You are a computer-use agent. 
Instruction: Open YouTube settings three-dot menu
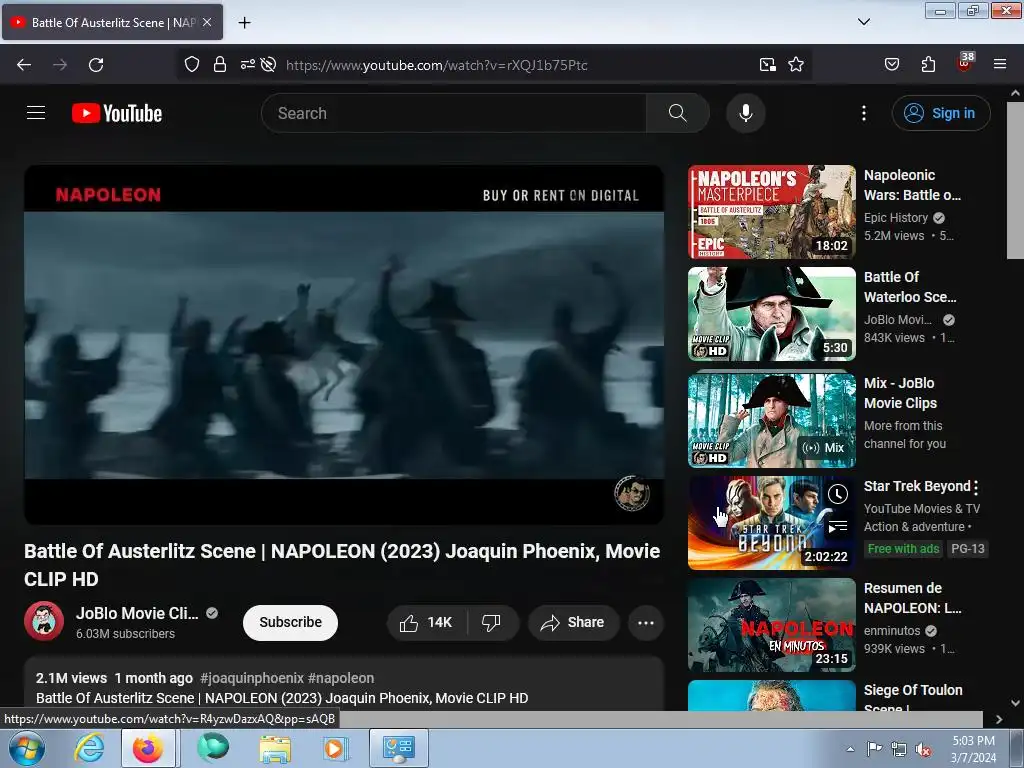(864, 113)
